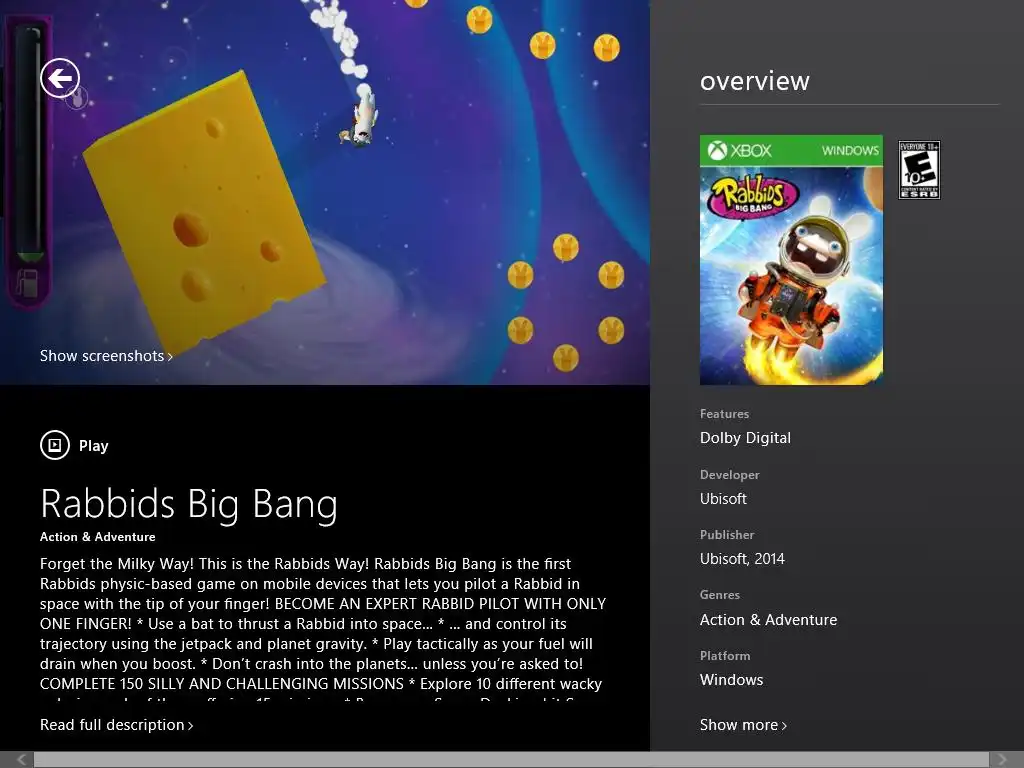Expand Show screenshots chevron link

(106, 356)
